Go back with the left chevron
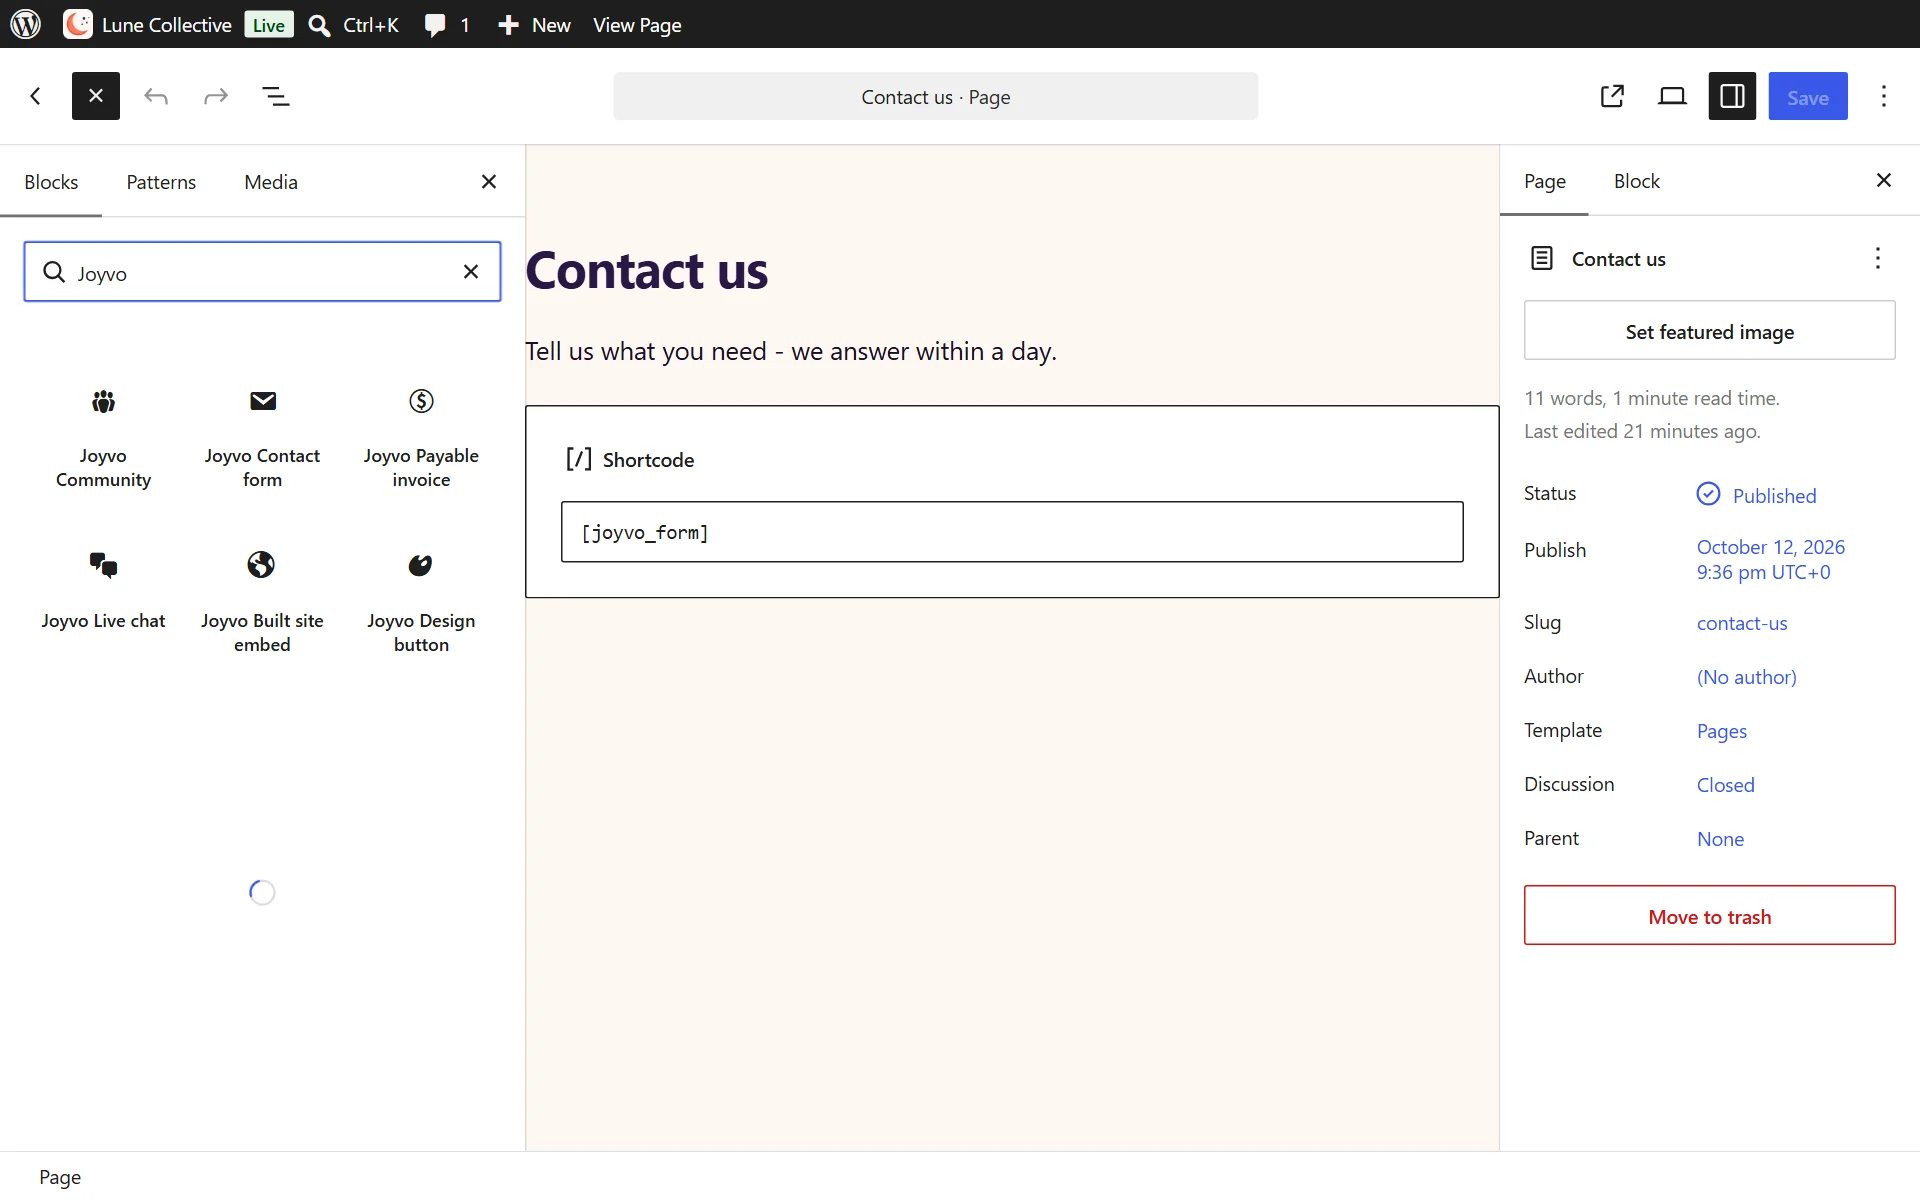 (36, 96)
